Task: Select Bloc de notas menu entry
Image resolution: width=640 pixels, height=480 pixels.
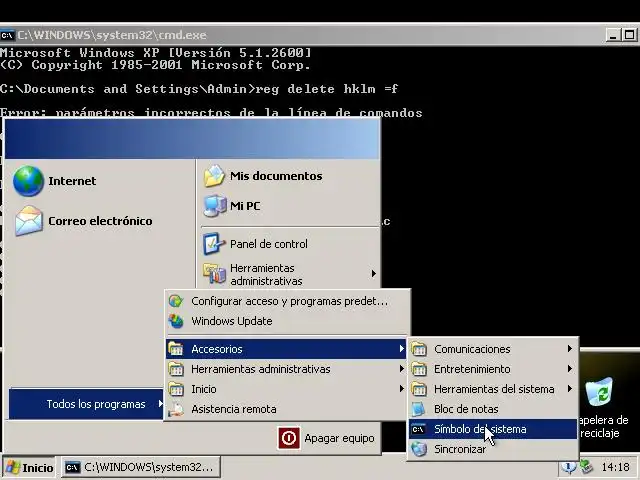Action: (493, 409)
